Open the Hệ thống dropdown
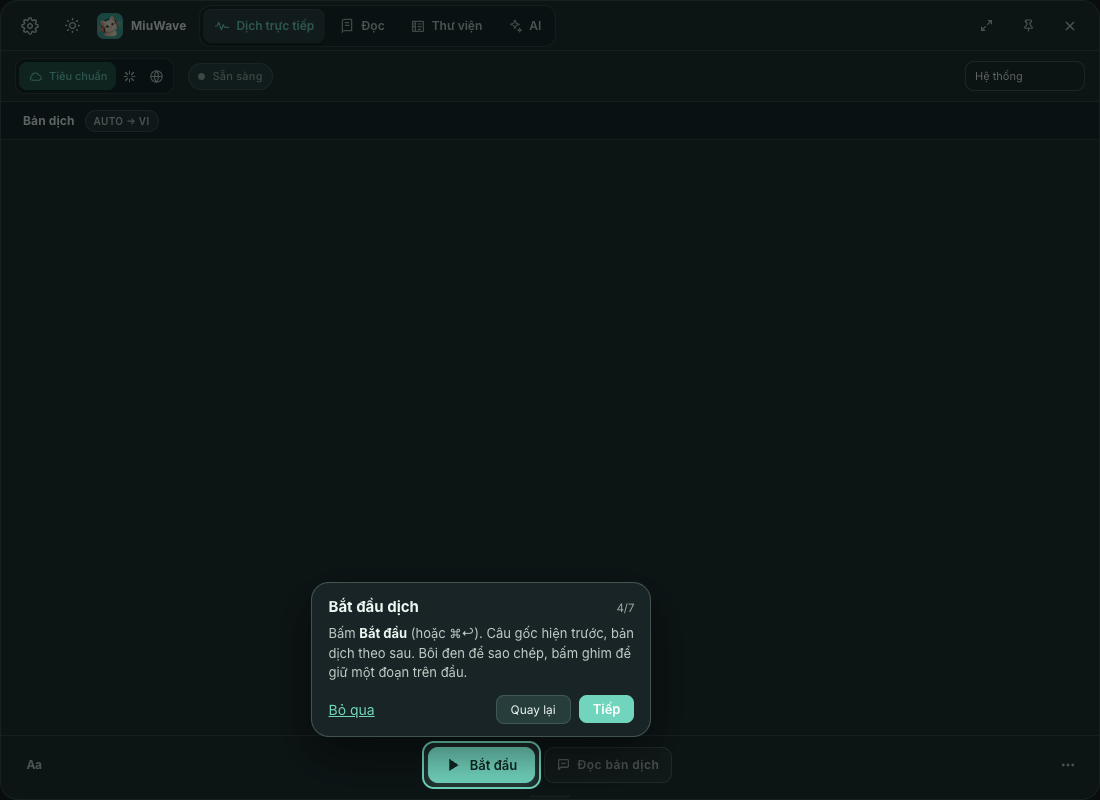This screenshot has width=1100, height=800. click(x=1024, y=76)
